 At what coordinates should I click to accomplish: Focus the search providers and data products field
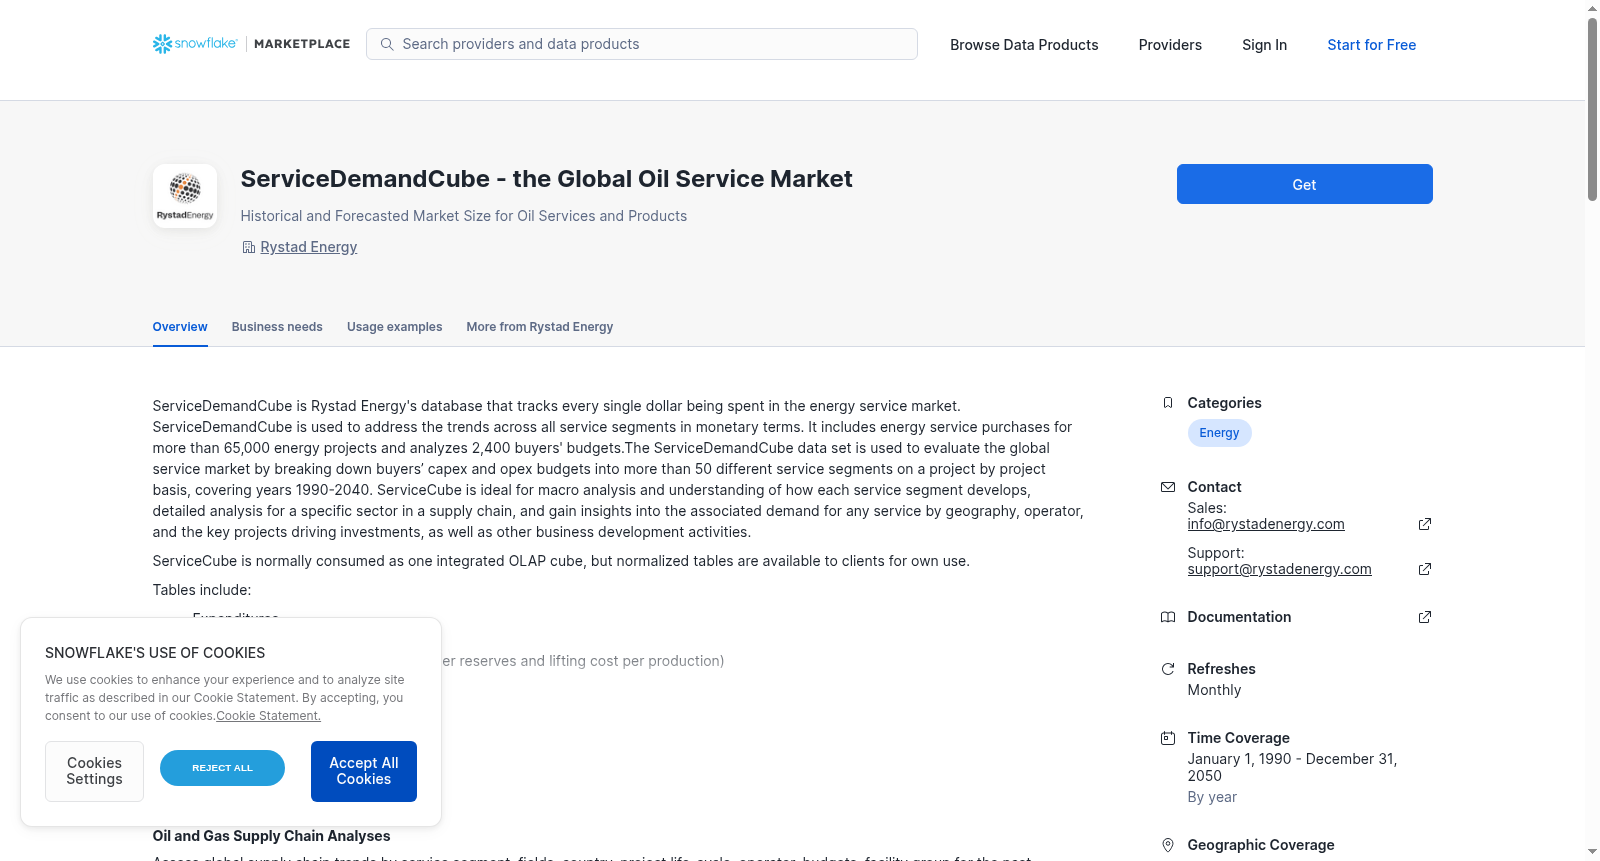(x=642, y=44)
